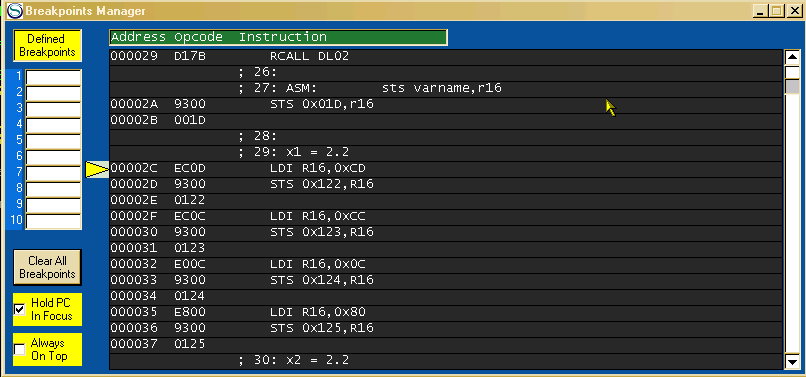Minimize the Breakpoints Manager window
The image size is (806, 377).
[x=760, y=10]
